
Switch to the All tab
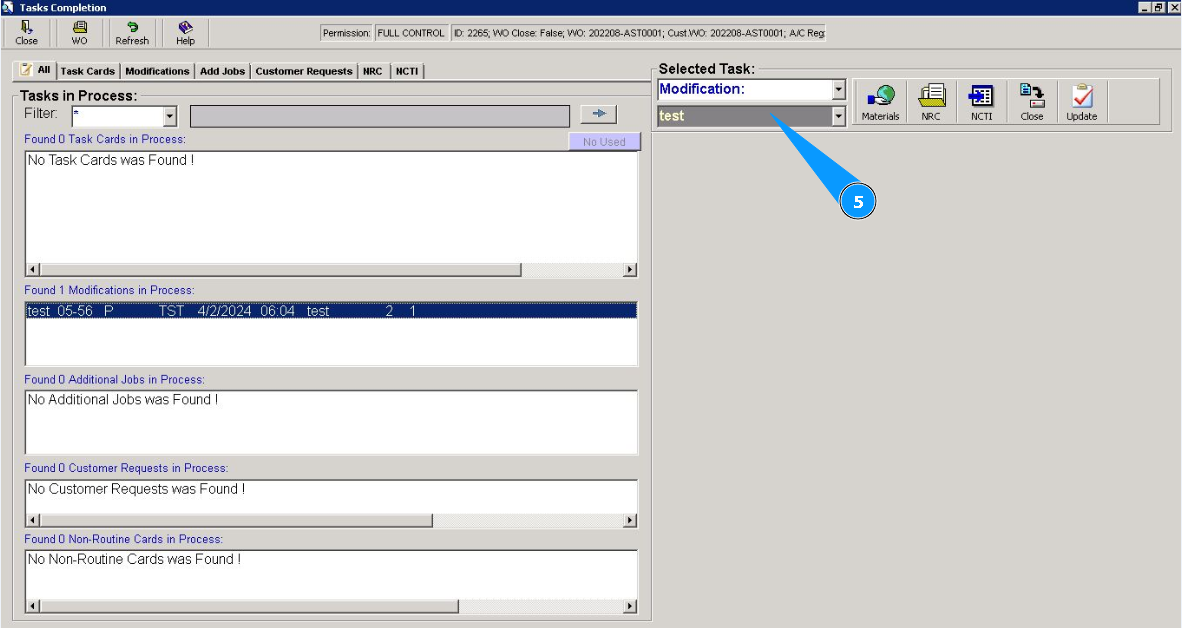(x=35, y=70)
